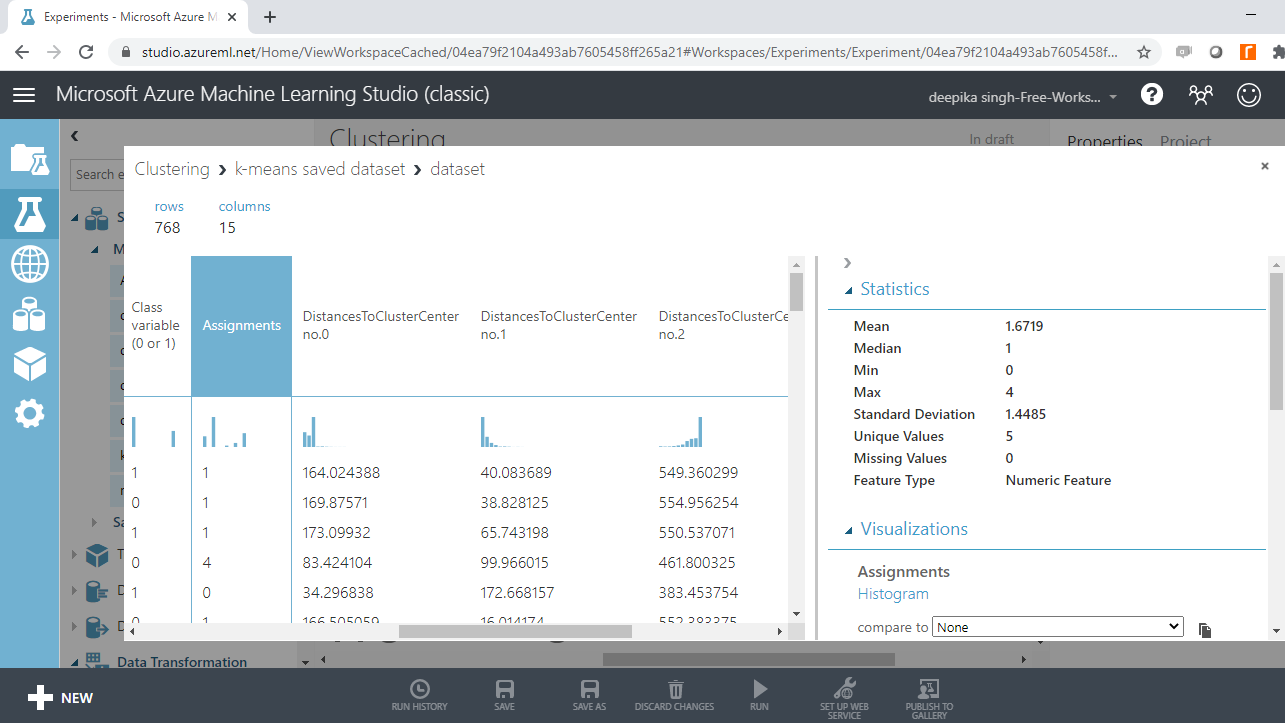
Task: Collapse the right details pane chevron
Action: pos(847,263)
